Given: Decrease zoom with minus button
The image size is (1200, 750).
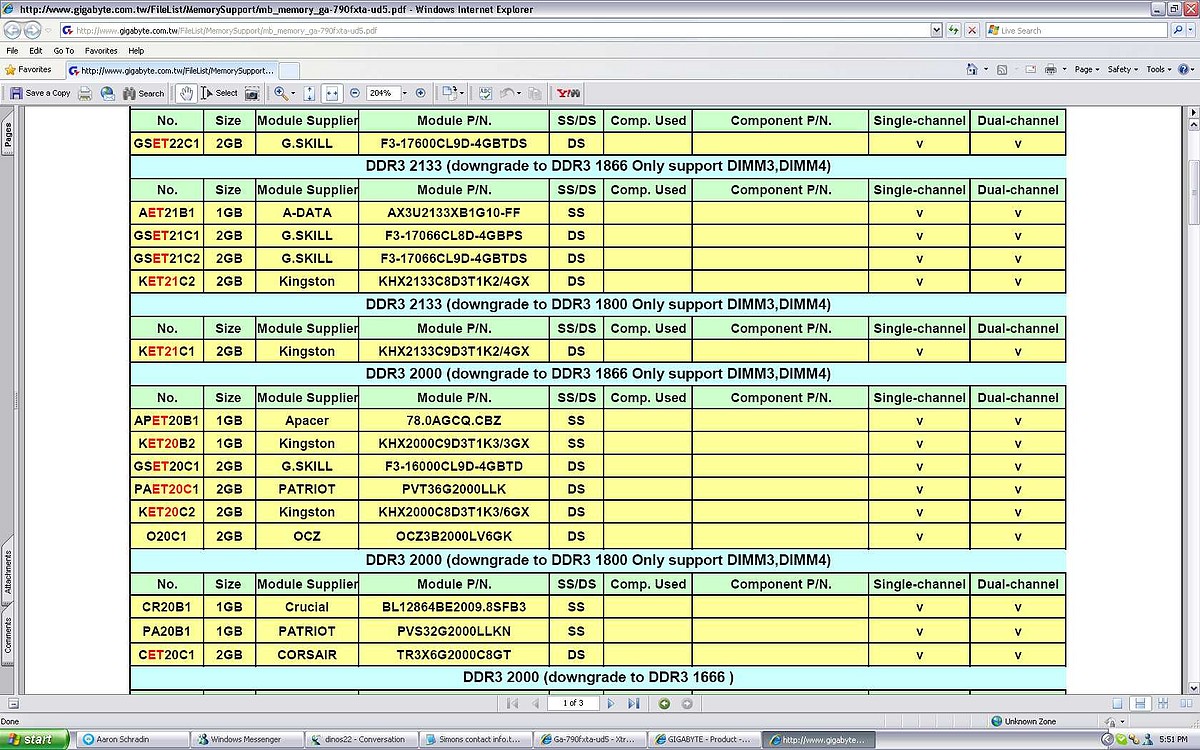Looking at the screenshot, I should 353,93.
